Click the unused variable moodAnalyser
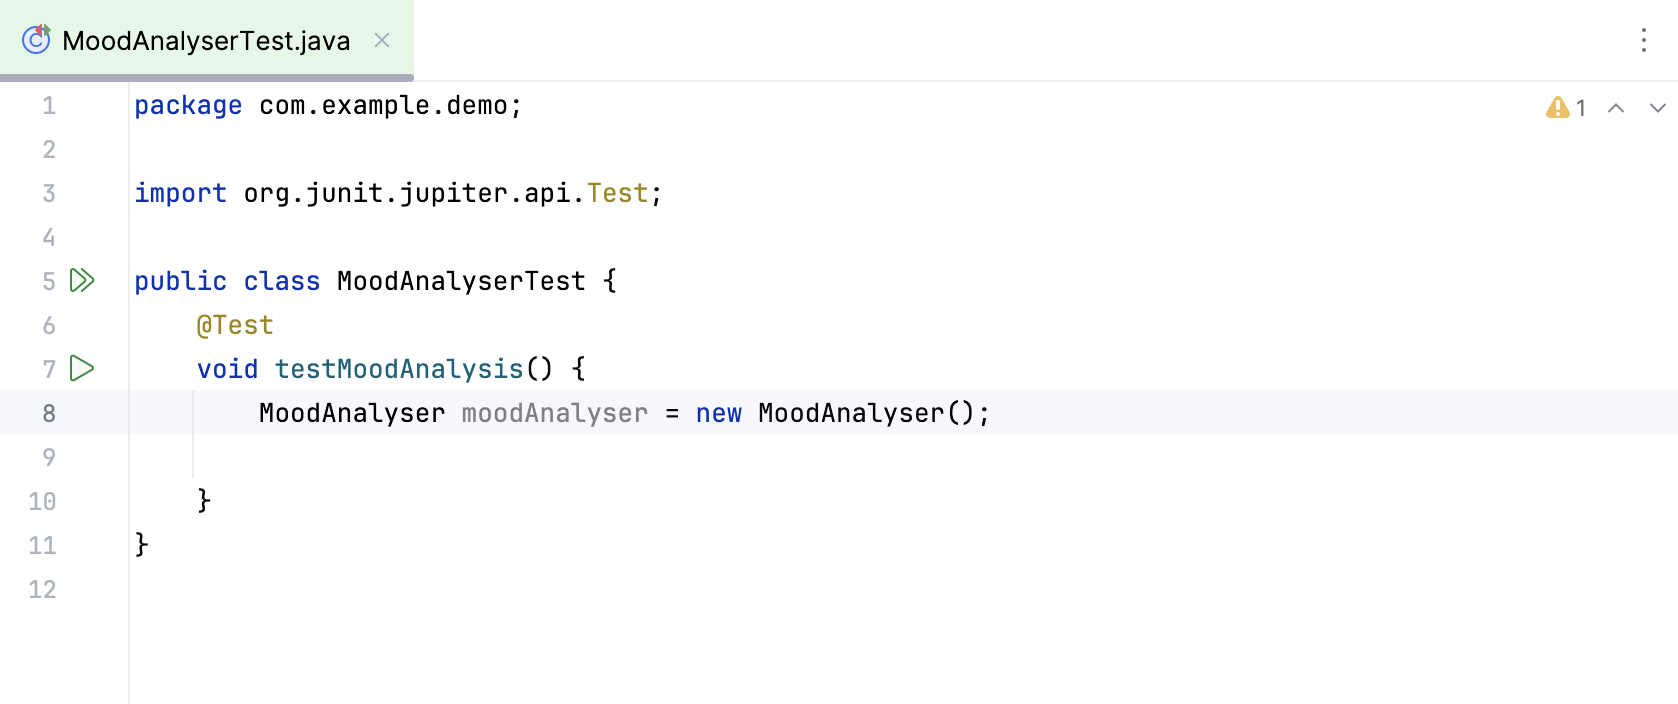This screenshot has width=1678, height=704. click(x=554, y=413)
